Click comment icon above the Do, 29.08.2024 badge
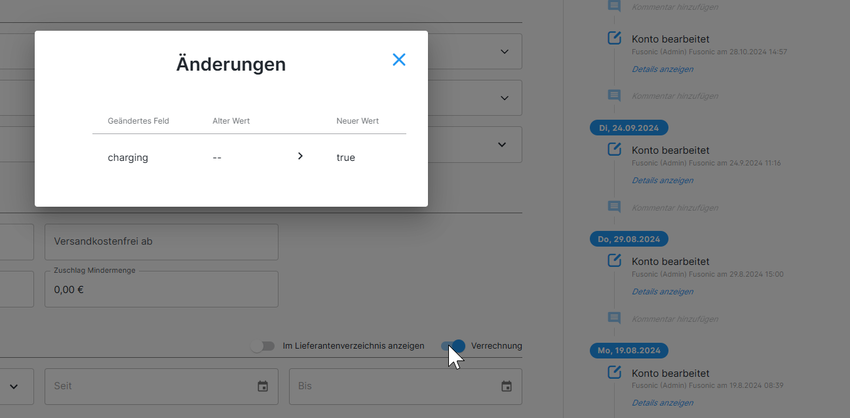The height and width of the screenshot is (418, 850). click(614, 207)
